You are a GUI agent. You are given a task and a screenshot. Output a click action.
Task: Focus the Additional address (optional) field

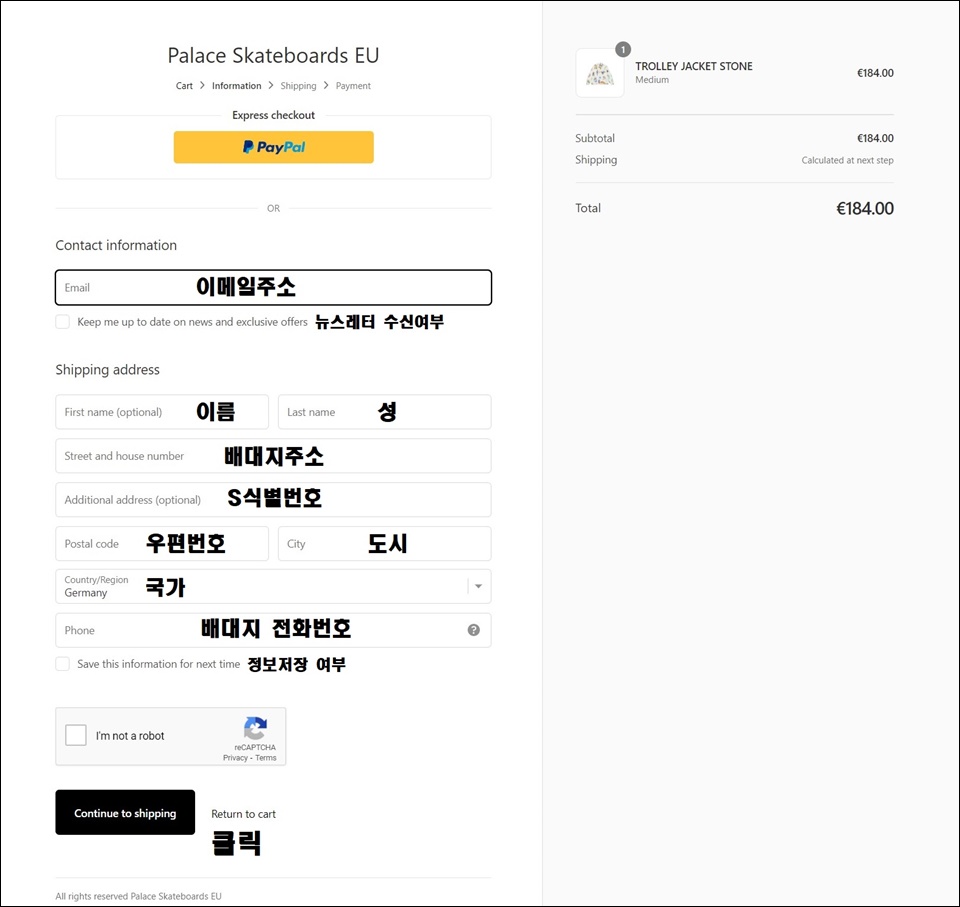pyautogui.click(x=273, y=500)
